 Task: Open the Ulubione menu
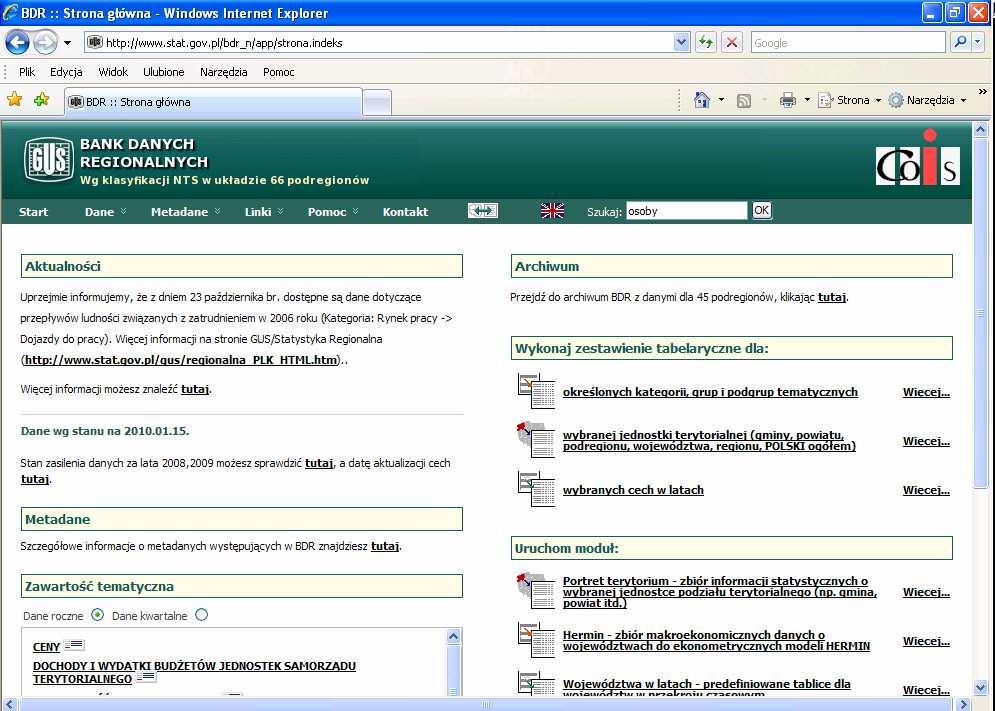pyautogui.click(x=164, y=72)
